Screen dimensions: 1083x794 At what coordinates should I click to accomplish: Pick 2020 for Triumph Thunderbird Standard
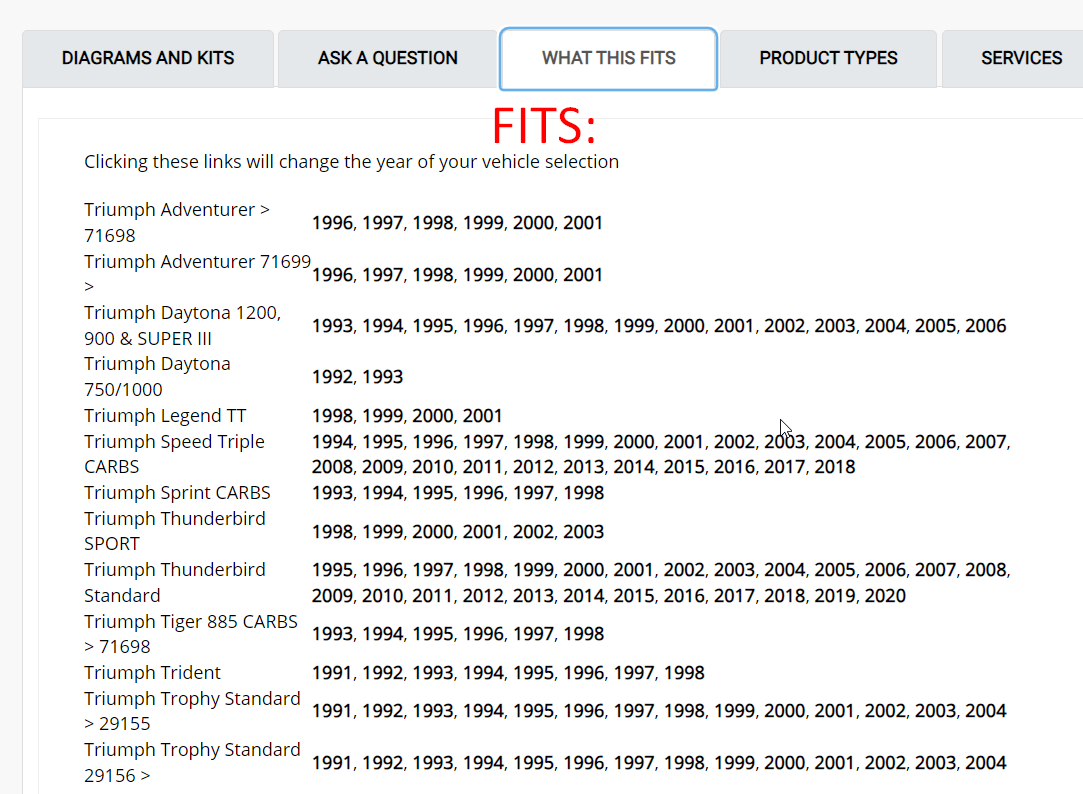(885, 596)
